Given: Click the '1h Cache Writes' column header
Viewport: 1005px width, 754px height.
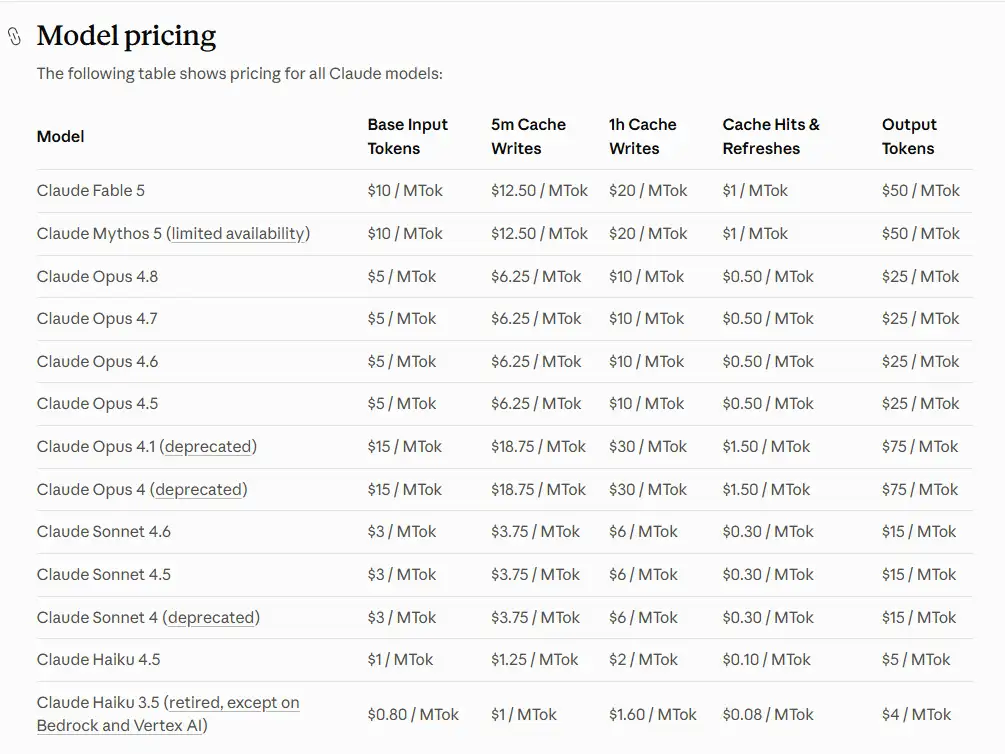Looking at the screenshot, I should pos(642,137).
